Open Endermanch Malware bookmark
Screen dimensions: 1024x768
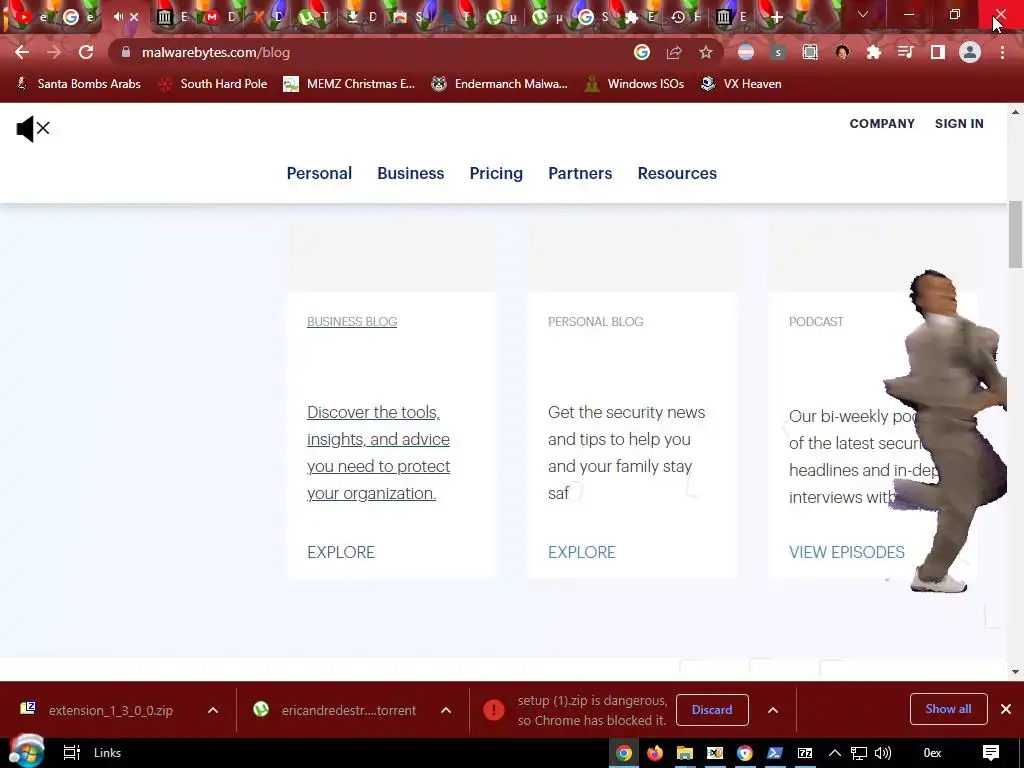tap(499, 84)
